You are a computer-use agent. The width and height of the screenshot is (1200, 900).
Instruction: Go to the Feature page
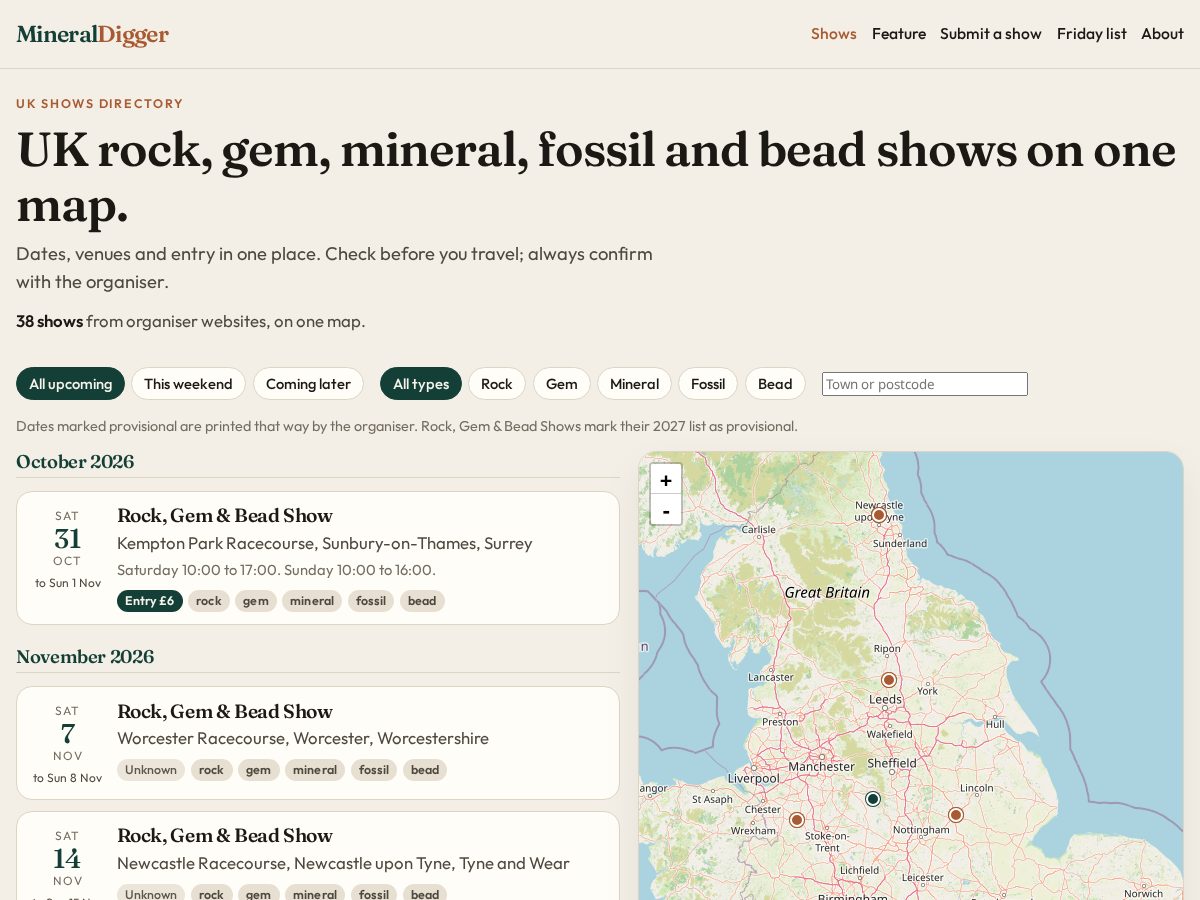tap(898, 34)
